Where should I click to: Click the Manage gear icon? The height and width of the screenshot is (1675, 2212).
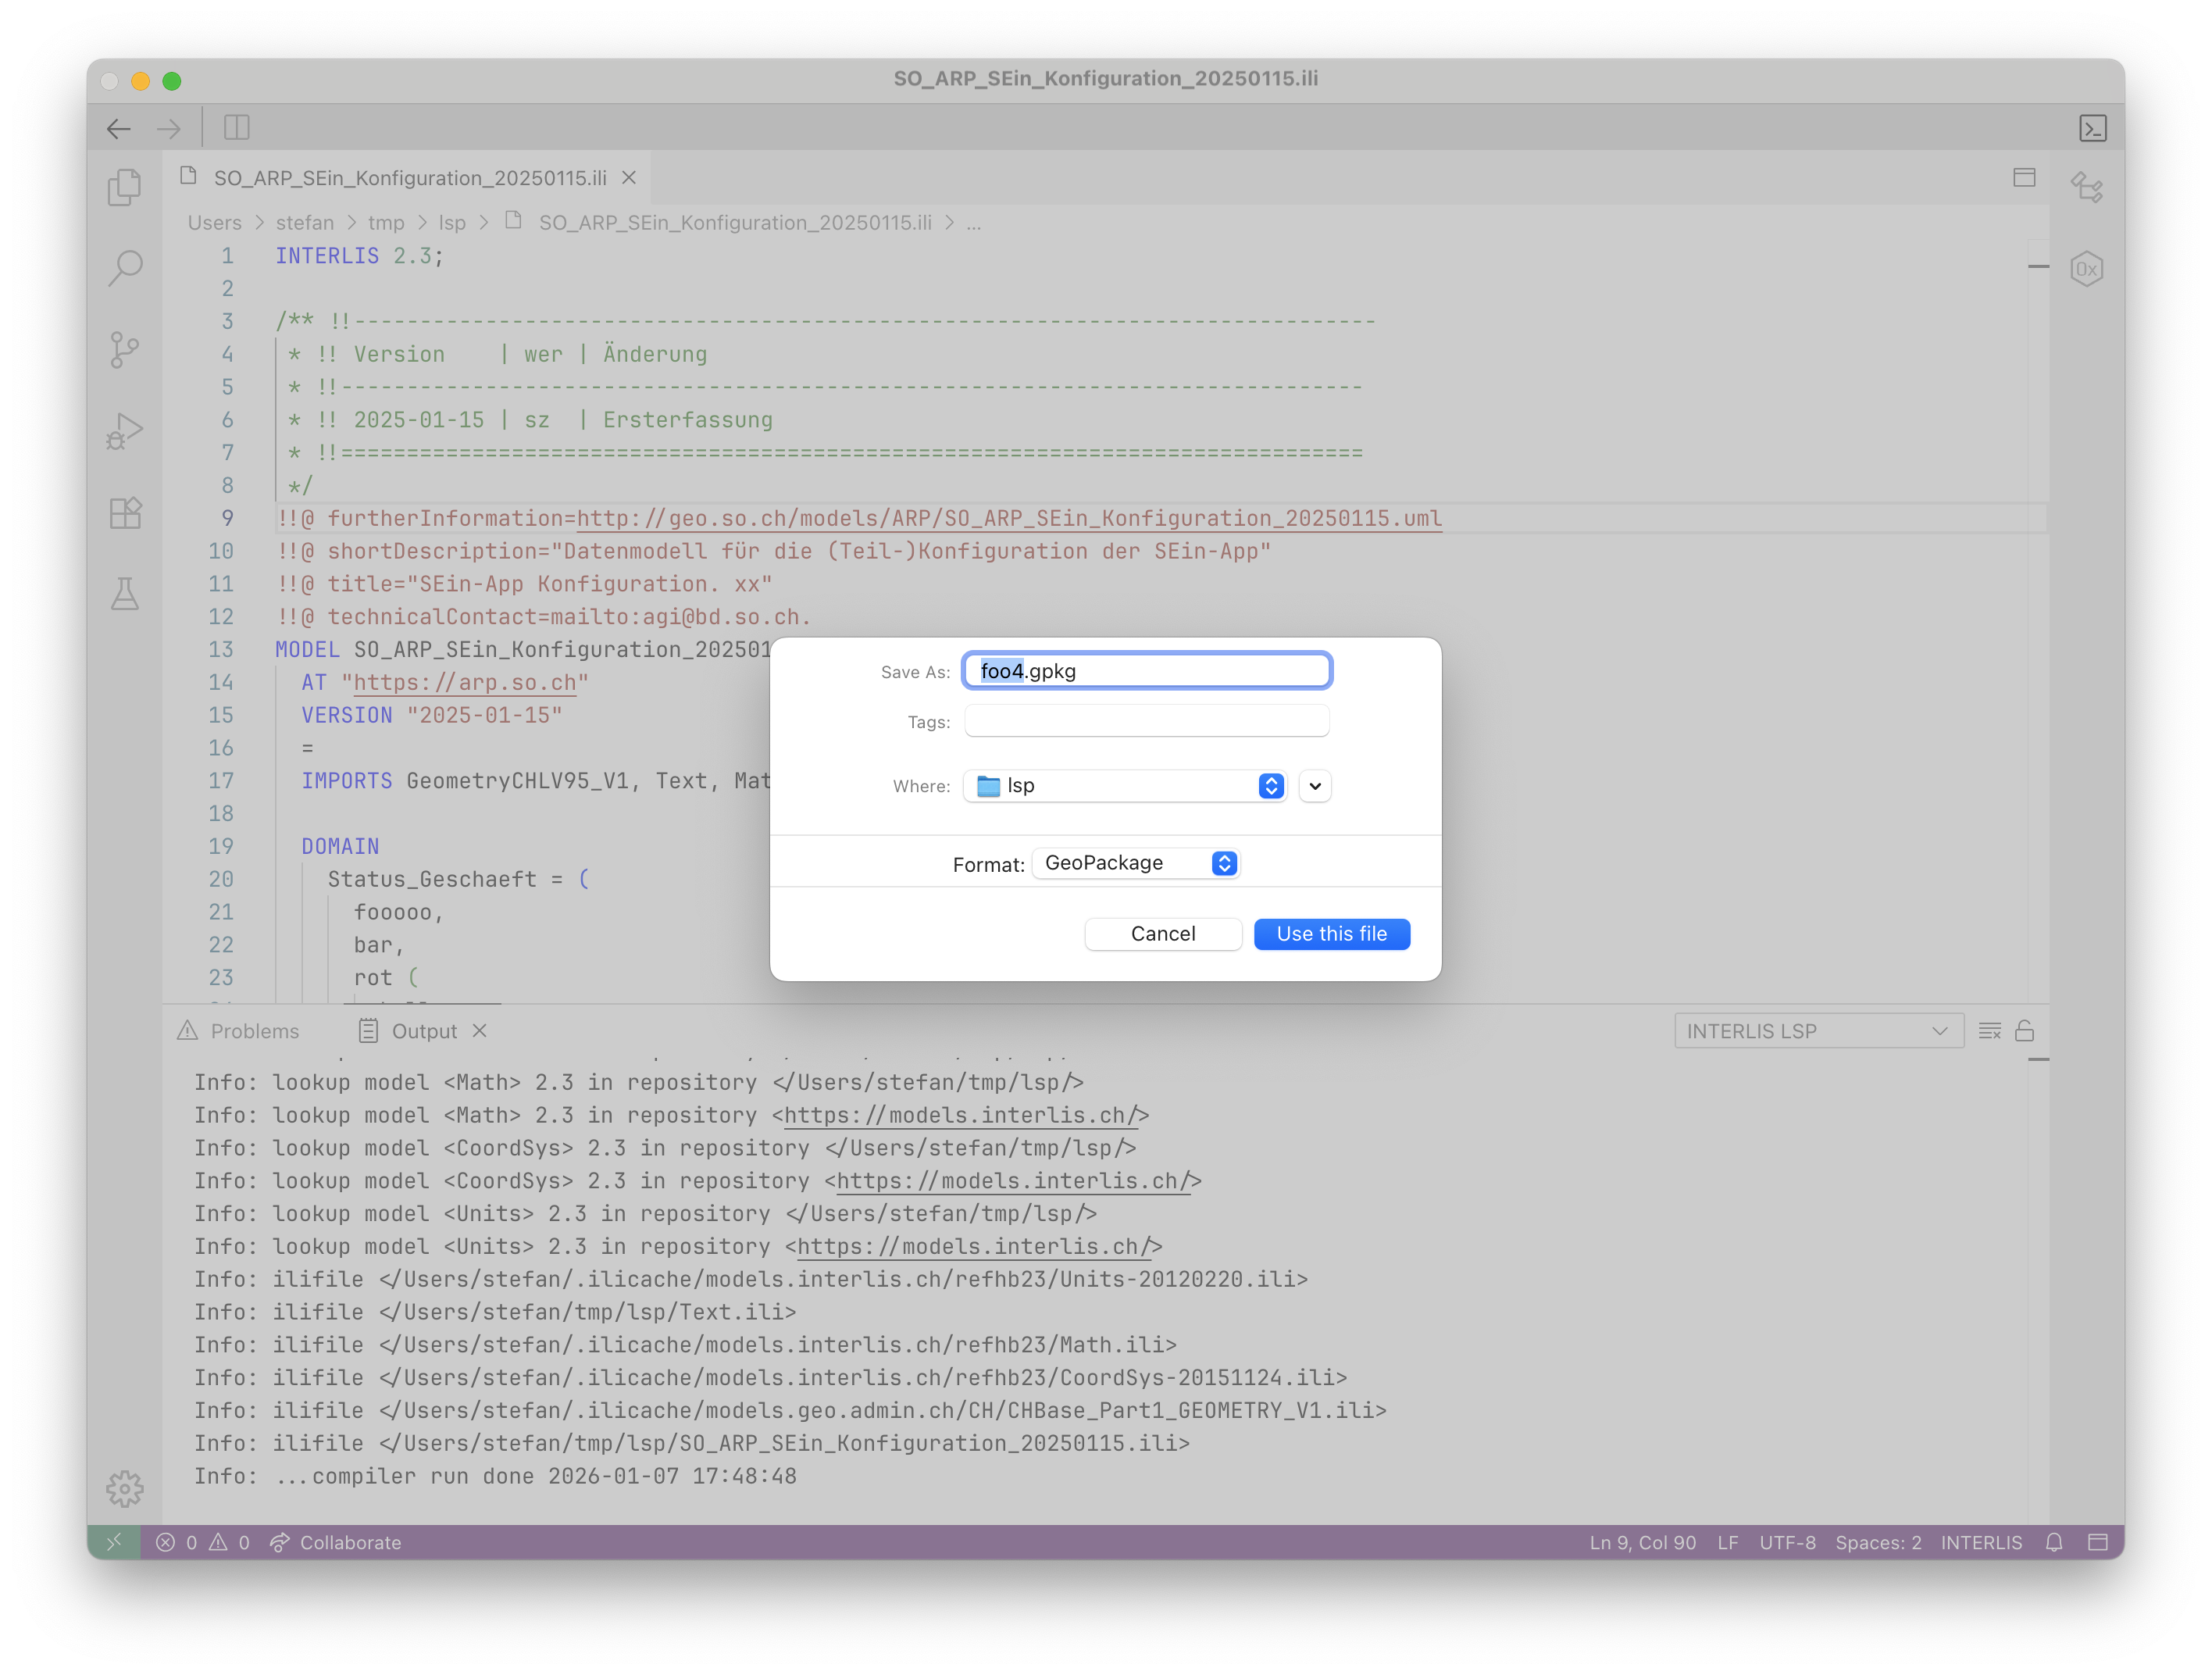[125, 1489]
